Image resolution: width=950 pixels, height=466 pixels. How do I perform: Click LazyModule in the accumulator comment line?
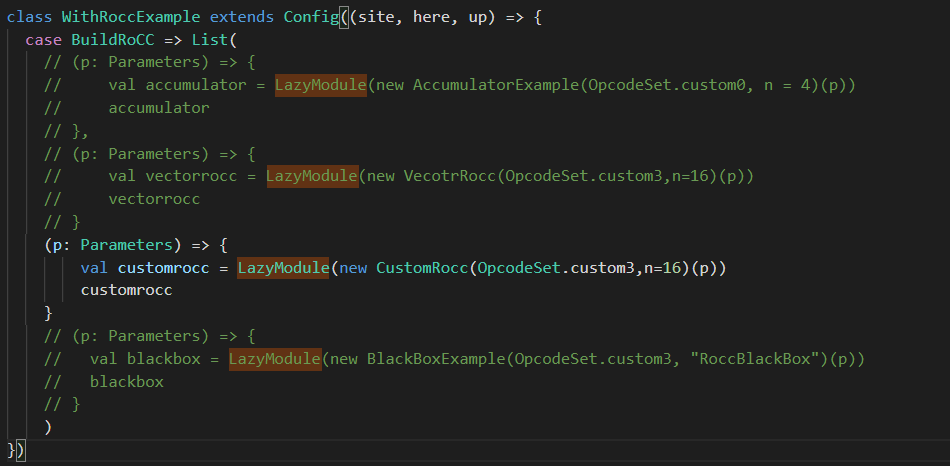coord(321,85)
